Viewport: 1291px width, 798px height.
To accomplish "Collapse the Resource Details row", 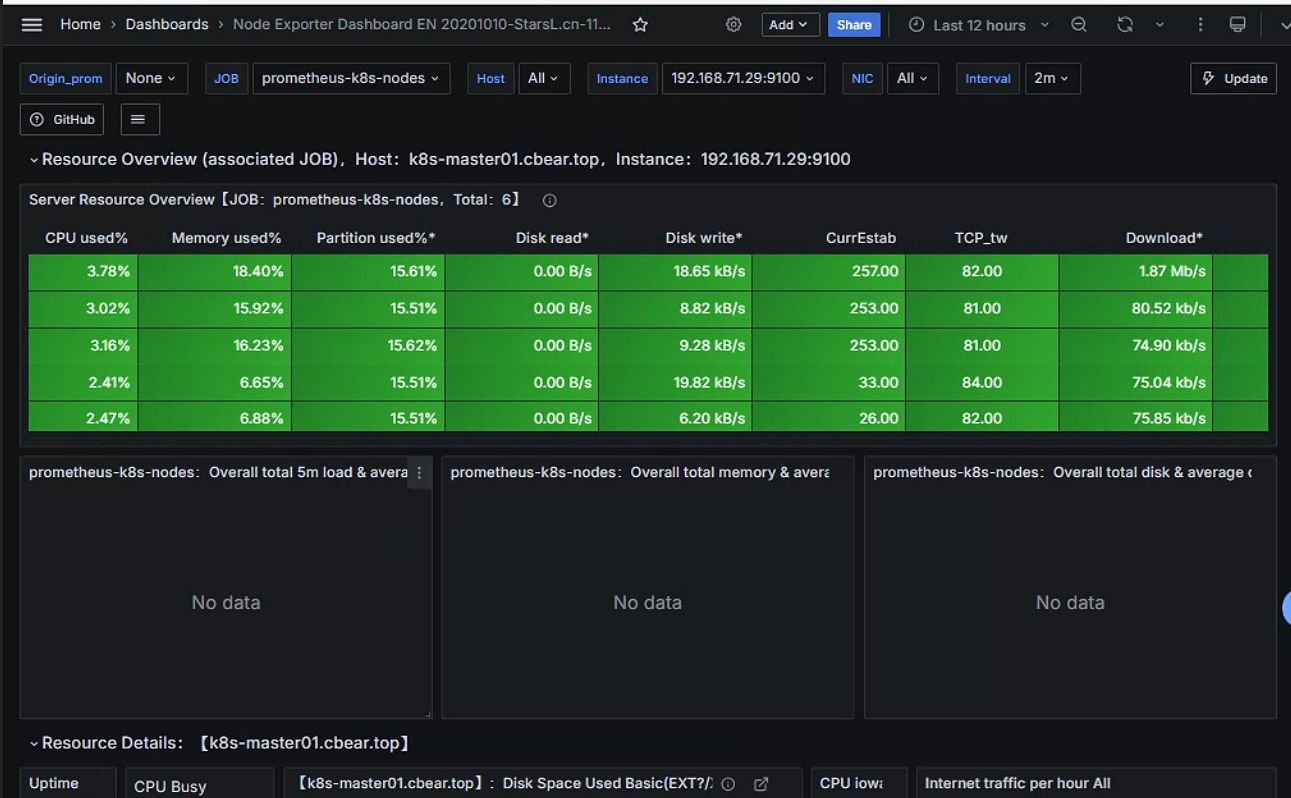I will coord(34,744).
